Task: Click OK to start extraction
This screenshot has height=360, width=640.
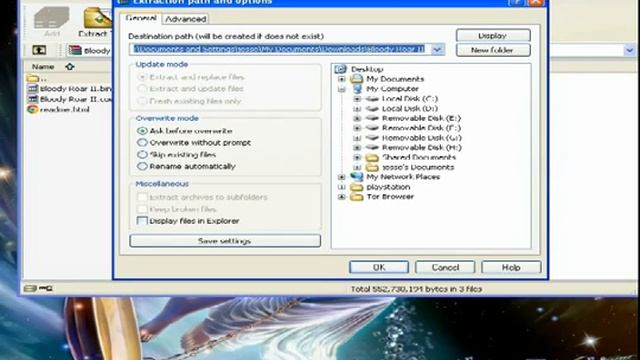Action: [379, 267]
